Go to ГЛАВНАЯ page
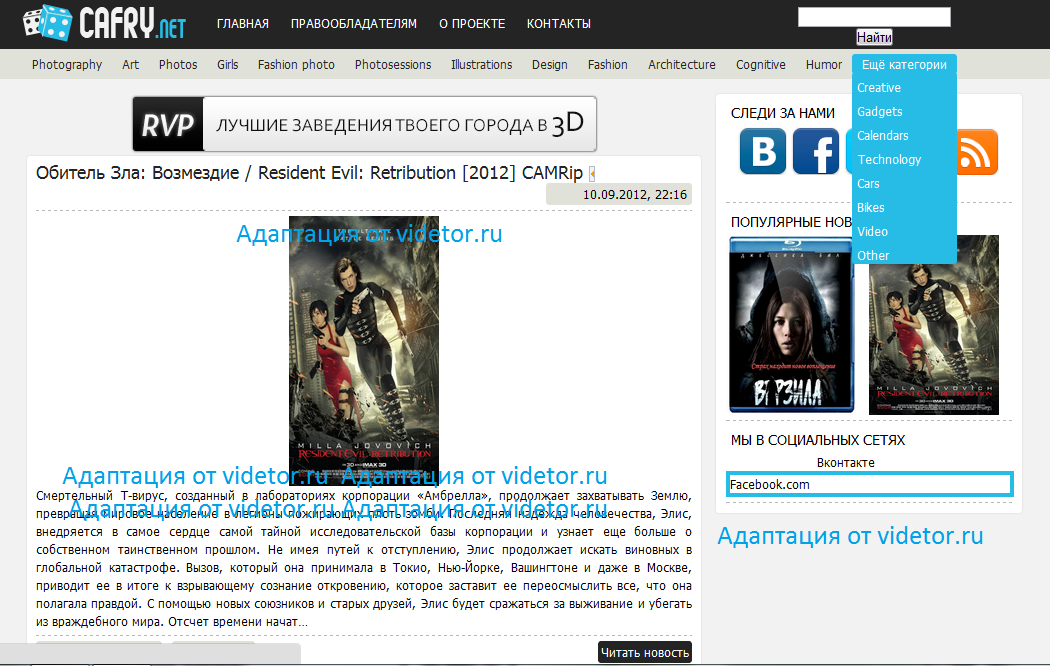The height and width of the screenshot is (666, 1050). click(242, 23)
